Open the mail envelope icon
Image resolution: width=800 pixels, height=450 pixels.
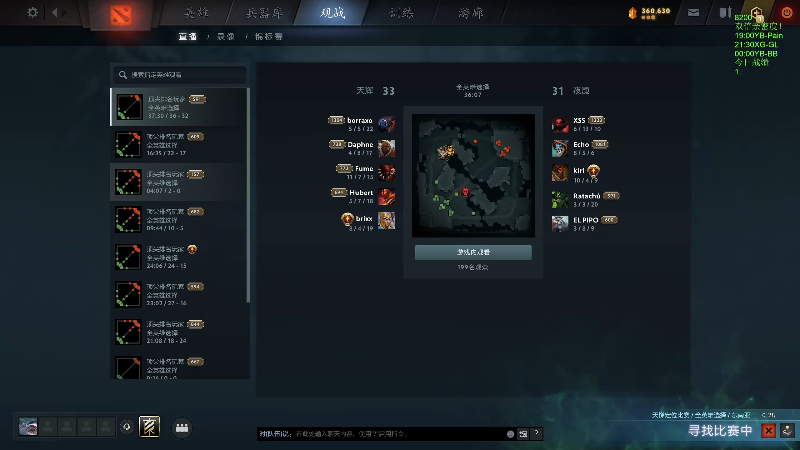pyautogui.click(x=693, y=13)
